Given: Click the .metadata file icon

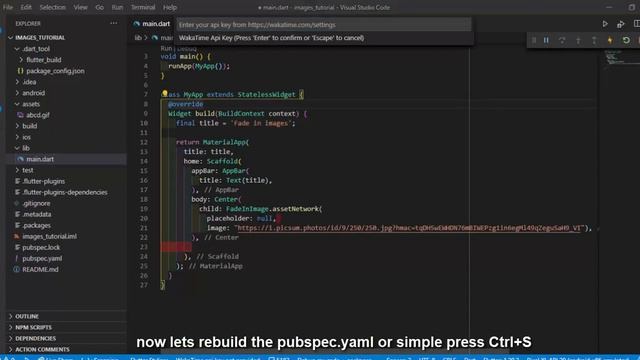Looking at the screenshot, I should point(17,214).
